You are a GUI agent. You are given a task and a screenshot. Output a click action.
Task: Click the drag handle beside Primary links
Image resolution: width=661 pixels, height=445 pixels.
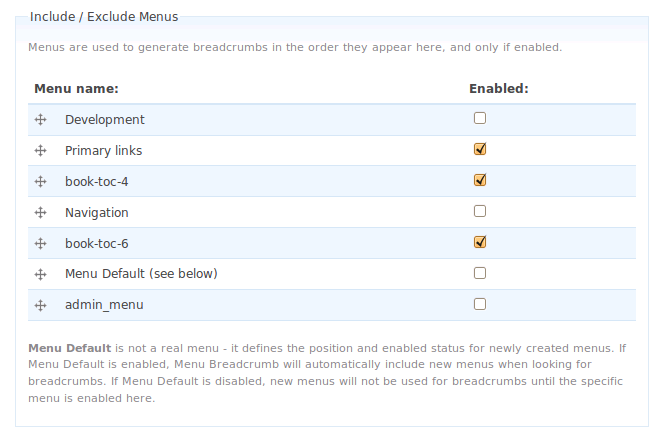click(41, 151)
